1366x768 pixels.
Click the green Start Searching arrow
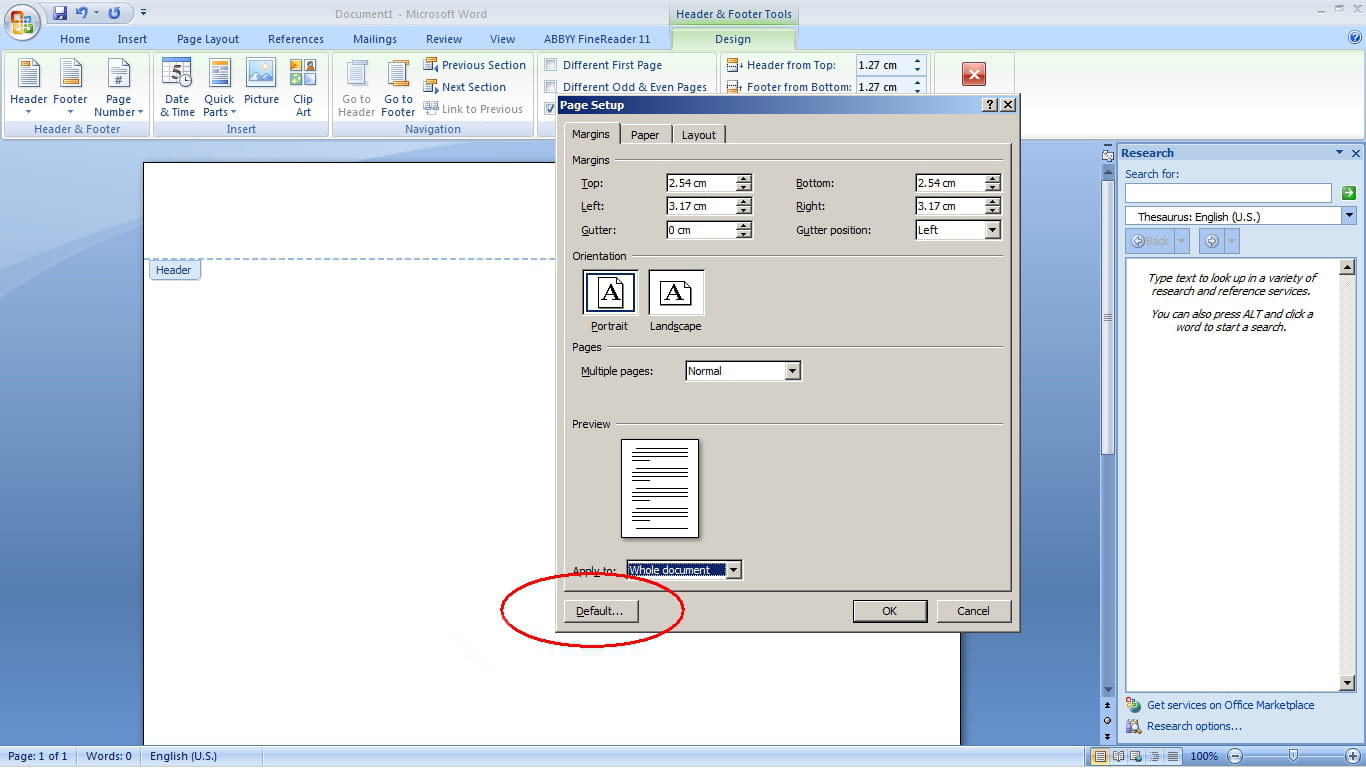[1348, 193]
